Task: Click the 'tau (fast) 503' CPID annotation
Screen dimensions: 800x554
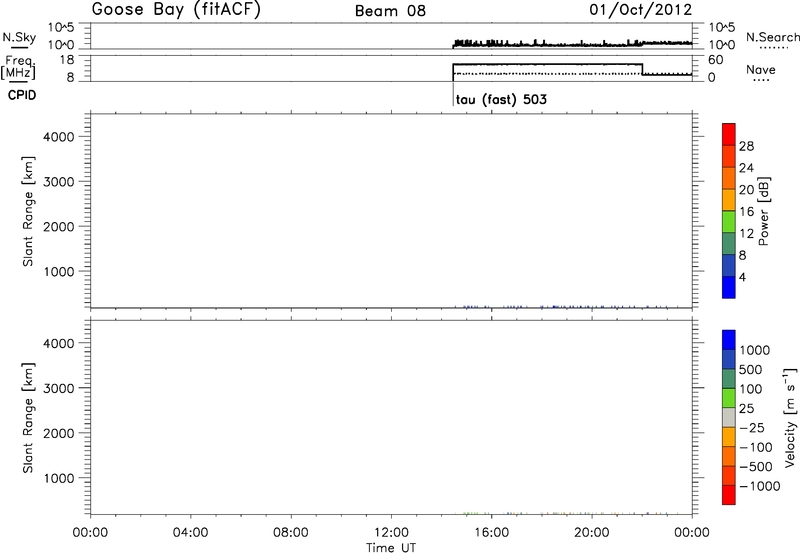Action: (x=501, y=99)
